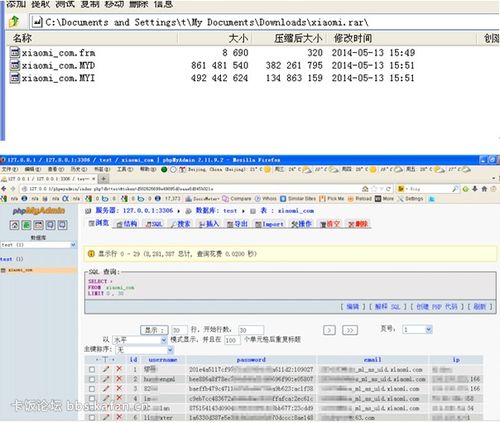Image resolution: width=500 pixels, height=423 pixels.
Task: Click Similar Sites in the add-on toolbar
Action: coord(298,199)
